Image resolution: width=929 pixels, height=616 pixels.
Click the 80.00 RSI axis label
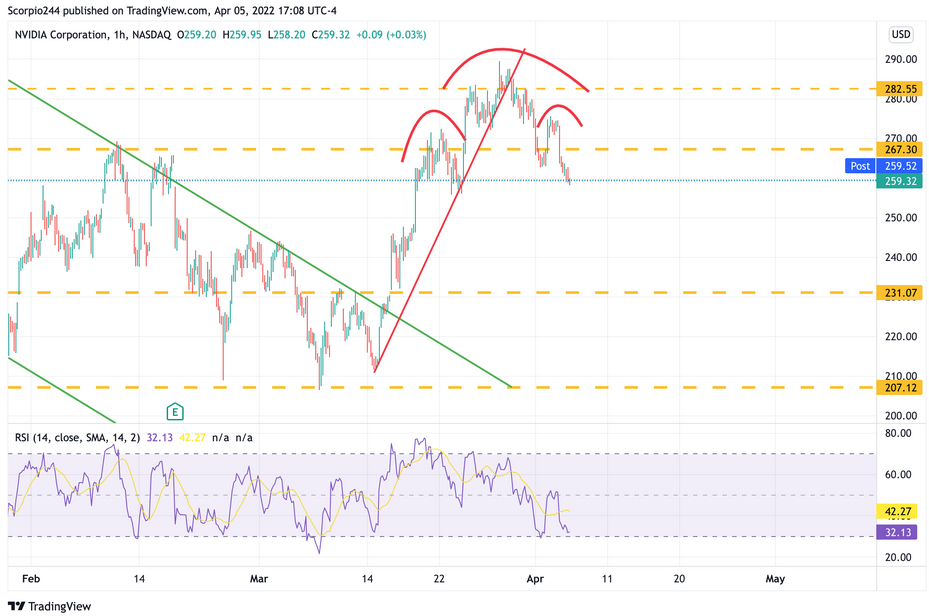coord(898,433)
